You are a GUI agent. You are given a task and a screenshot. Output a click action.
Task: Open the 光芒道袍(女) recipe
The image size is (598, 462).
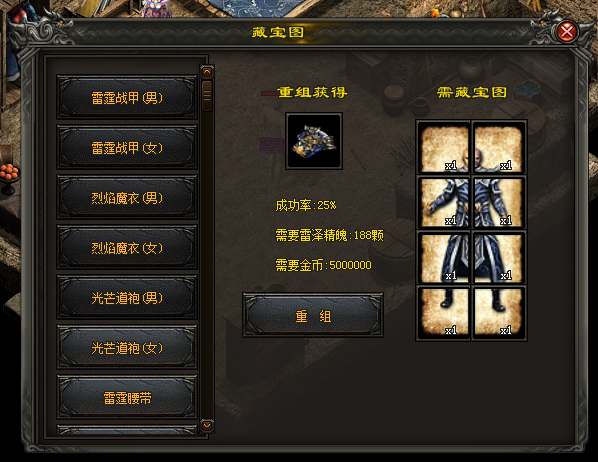(x=127, y=347)
